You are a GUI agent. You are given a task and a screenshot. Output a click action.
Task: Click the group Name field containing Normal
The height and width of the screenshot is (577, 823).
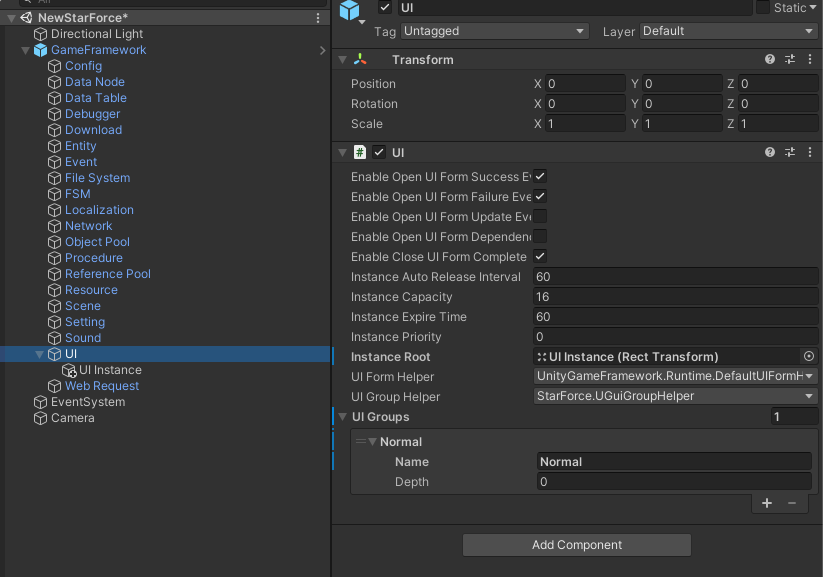pos(674,461)
